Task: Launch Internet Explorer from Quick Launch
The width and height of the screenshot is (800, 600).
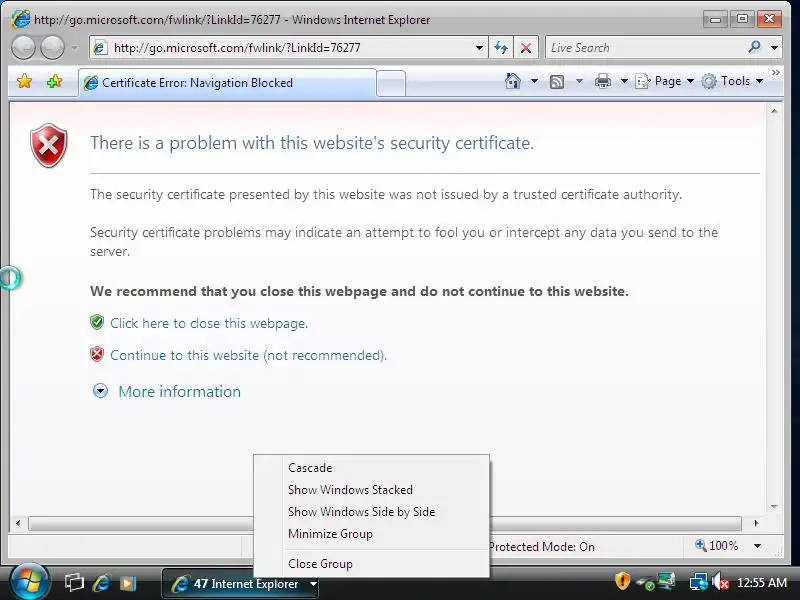Action: [102, 583]
